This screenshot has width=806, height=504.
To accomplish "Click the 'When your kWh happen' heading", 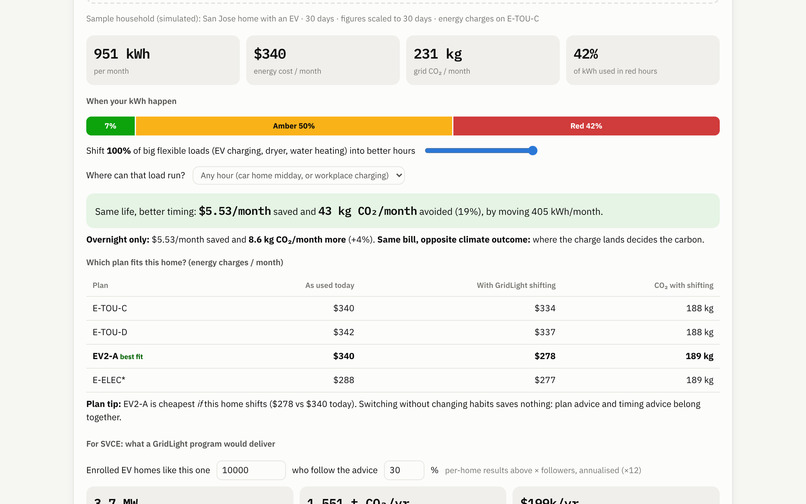I will (x=131, y=101).
